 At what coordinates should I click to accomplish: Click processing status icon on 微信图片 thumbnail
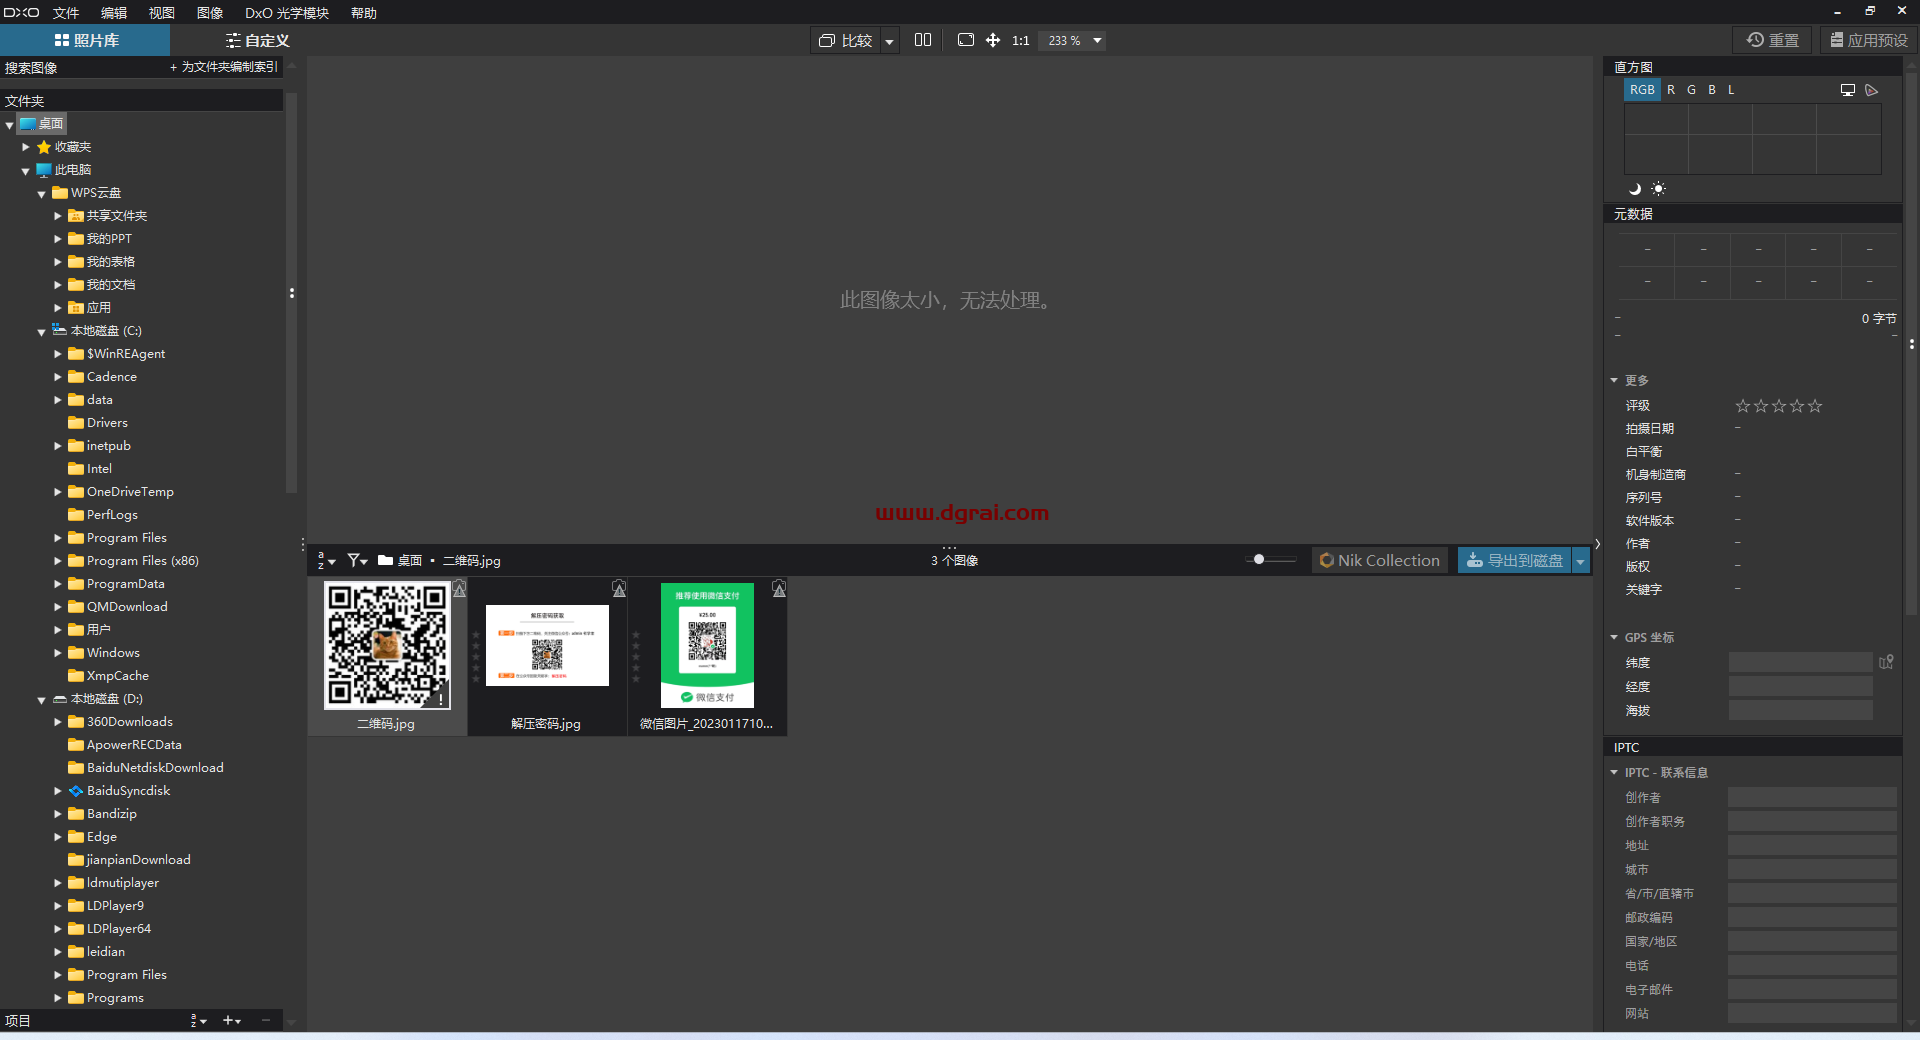(x=779, y=589)
